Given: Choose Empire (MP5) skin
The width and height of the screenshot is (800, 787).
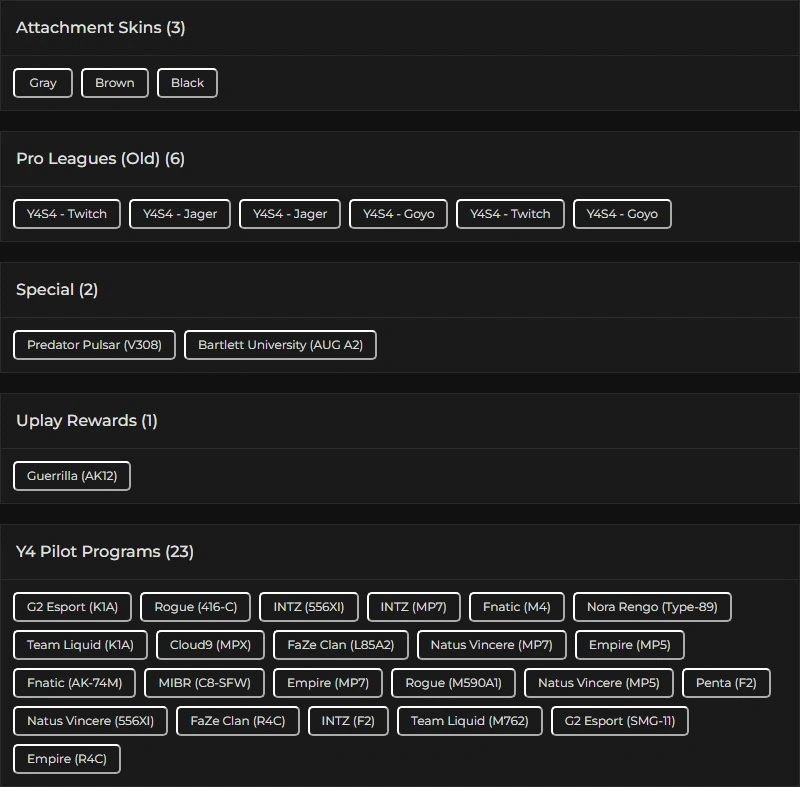Looking at the screenshot, I should tap(630, 645).
